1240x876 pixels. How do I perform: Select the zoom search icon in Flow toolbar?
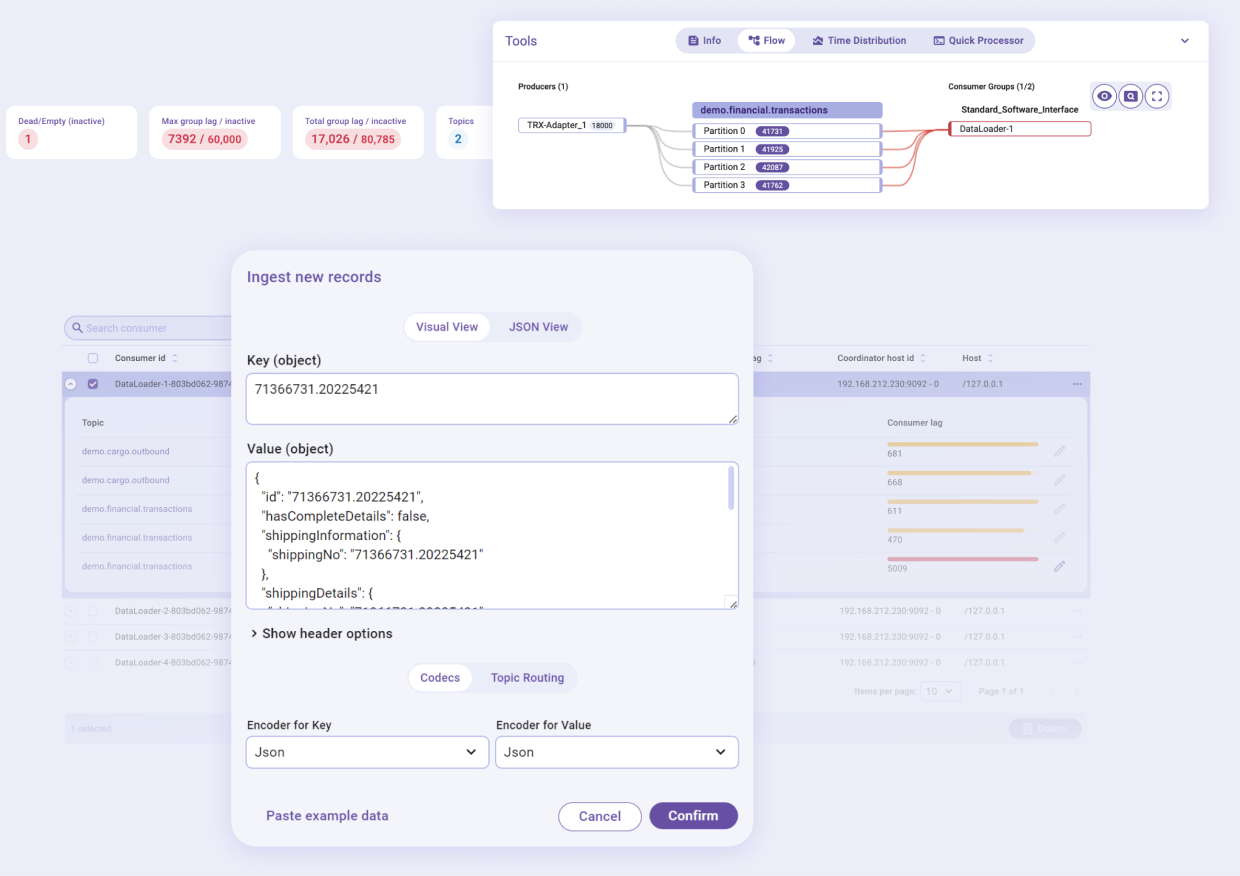coord(1130,96)
